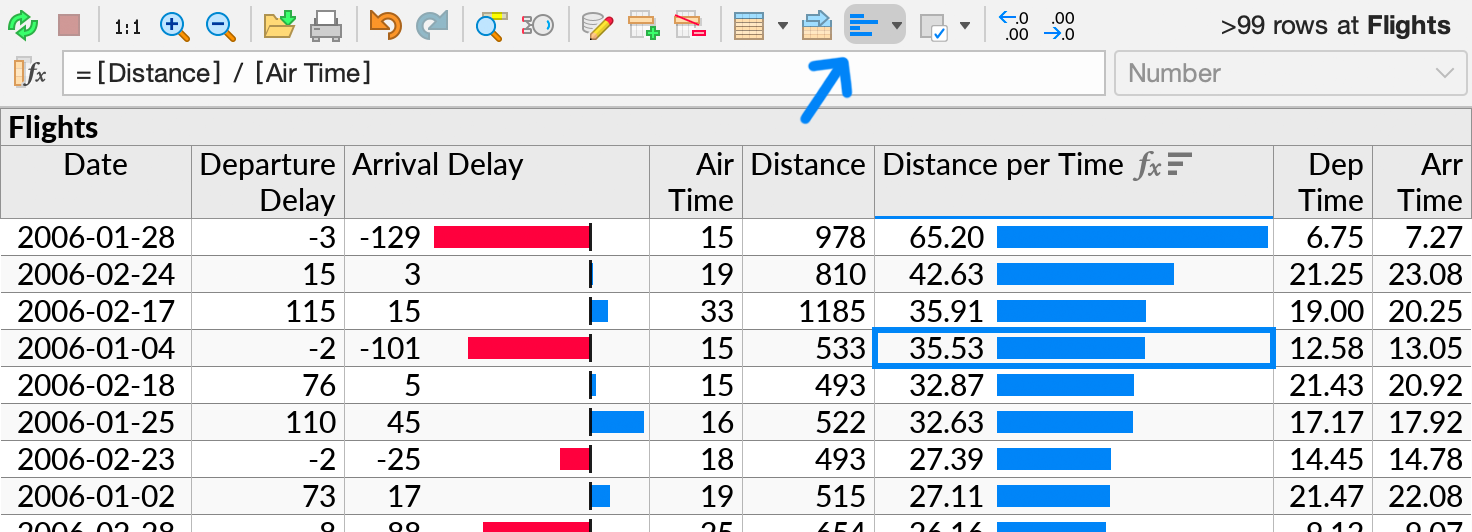Select the date cell 2006-01-25
The image size is (1472, 532).
[x=96, y=422]
